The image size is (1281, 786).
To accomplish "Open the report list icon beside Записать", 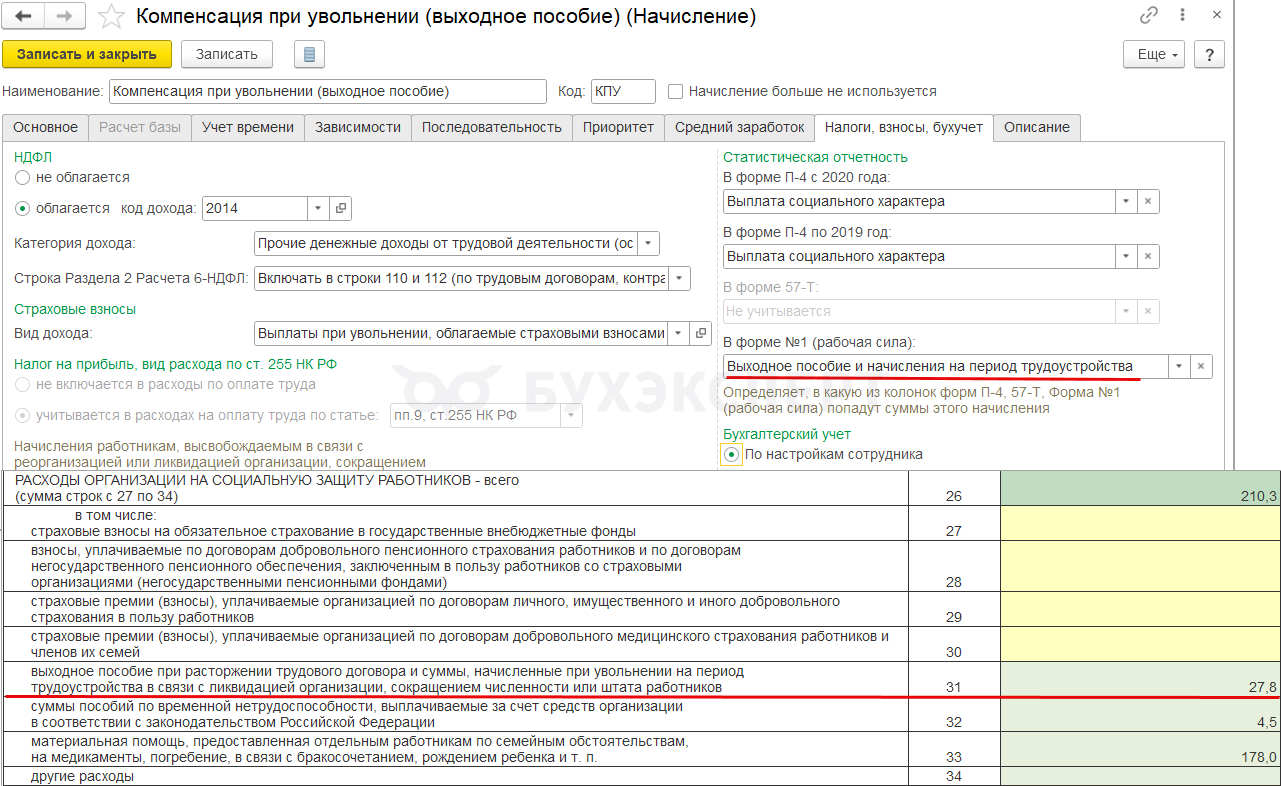I will pos(309,54).
